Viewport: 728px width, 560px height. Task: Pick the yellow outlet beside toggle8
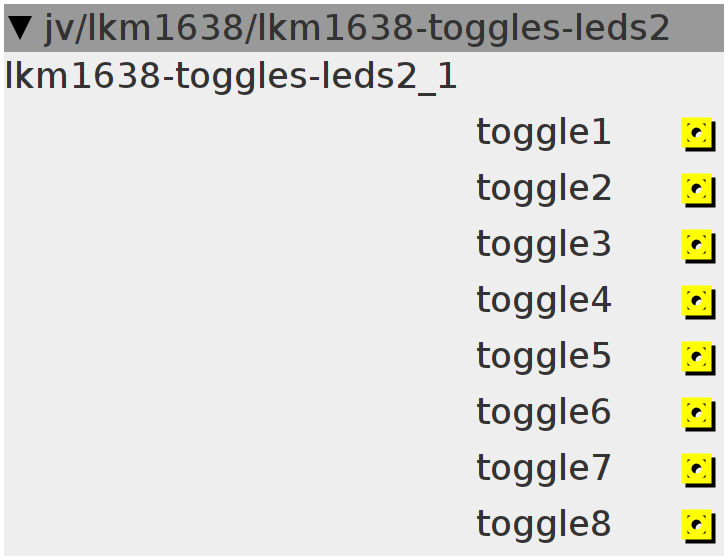tap(698, 526)
